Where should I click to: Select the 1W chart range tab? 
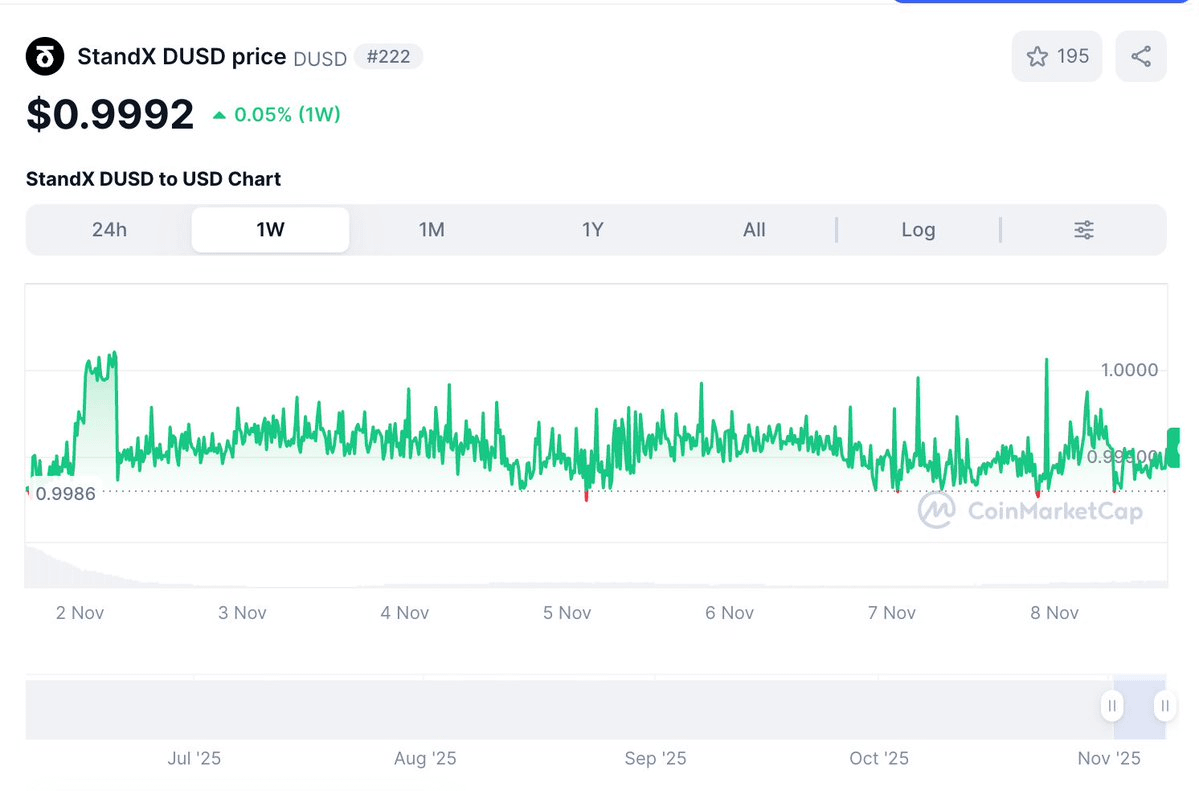(271, 229)
